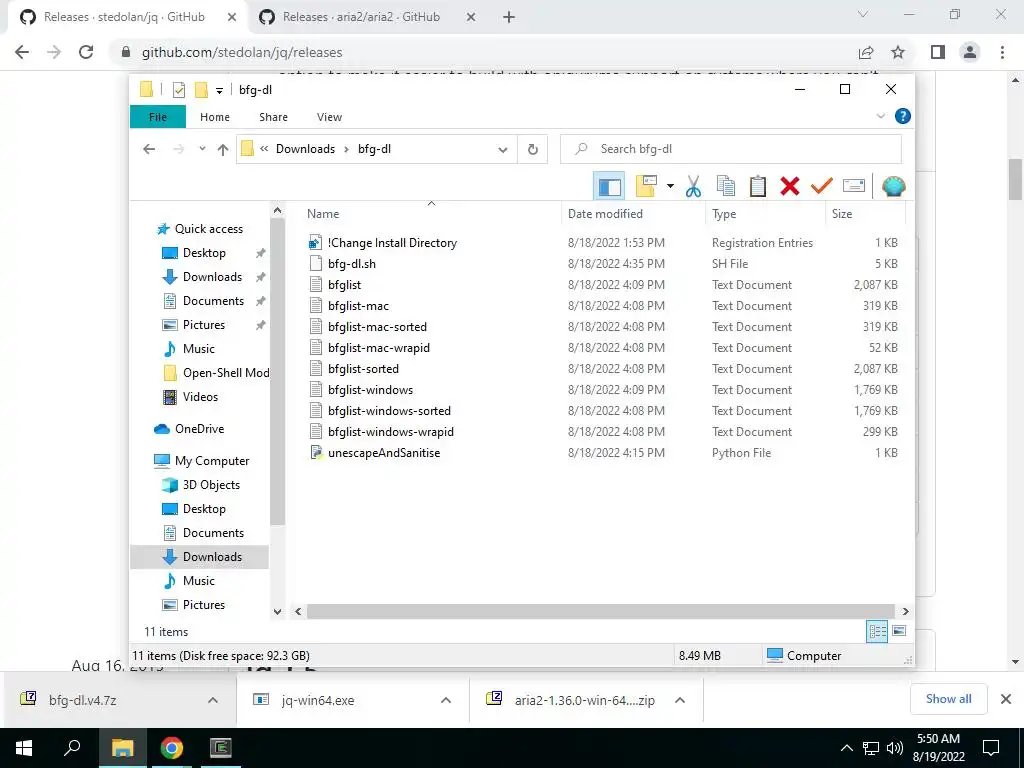This screenshot has width=1024, height=768.
Task: Sort by Date modified column header
Action: (x=605, y=214)
